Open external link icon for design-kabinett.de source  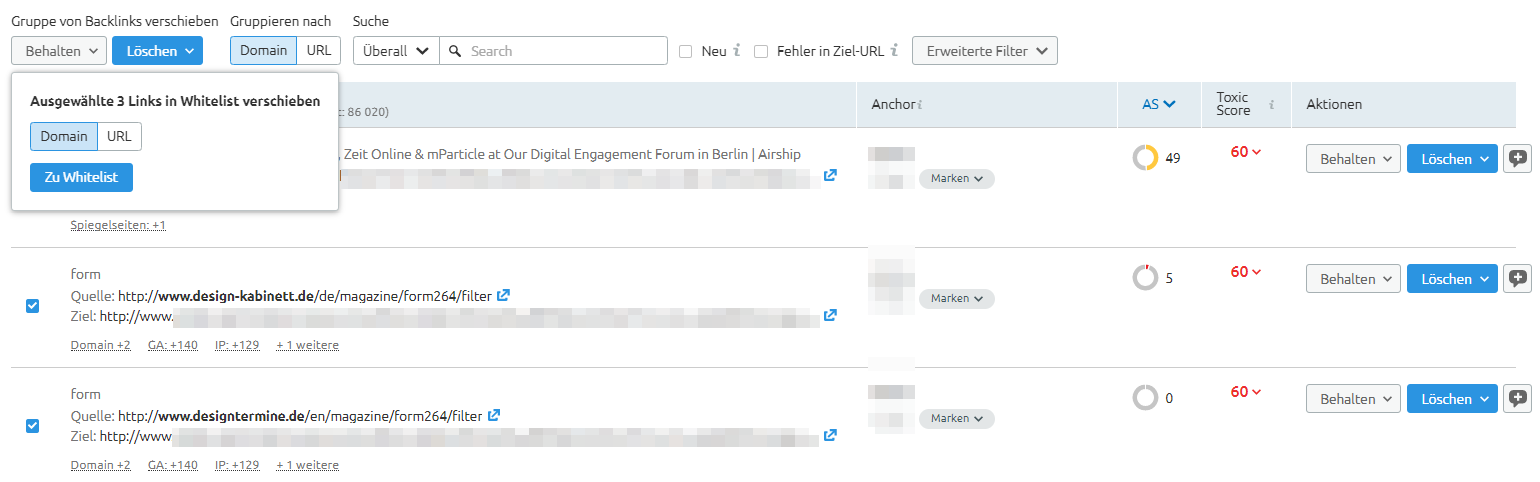[504, 295]
